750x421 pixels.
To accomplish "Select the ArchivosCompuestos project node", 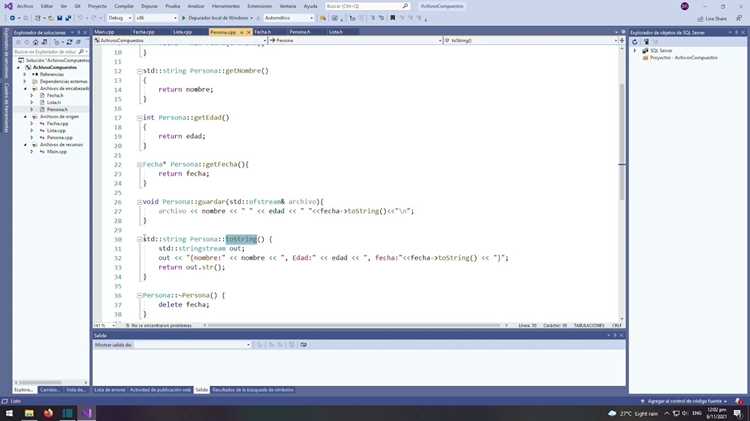I will tap(55, 67).
